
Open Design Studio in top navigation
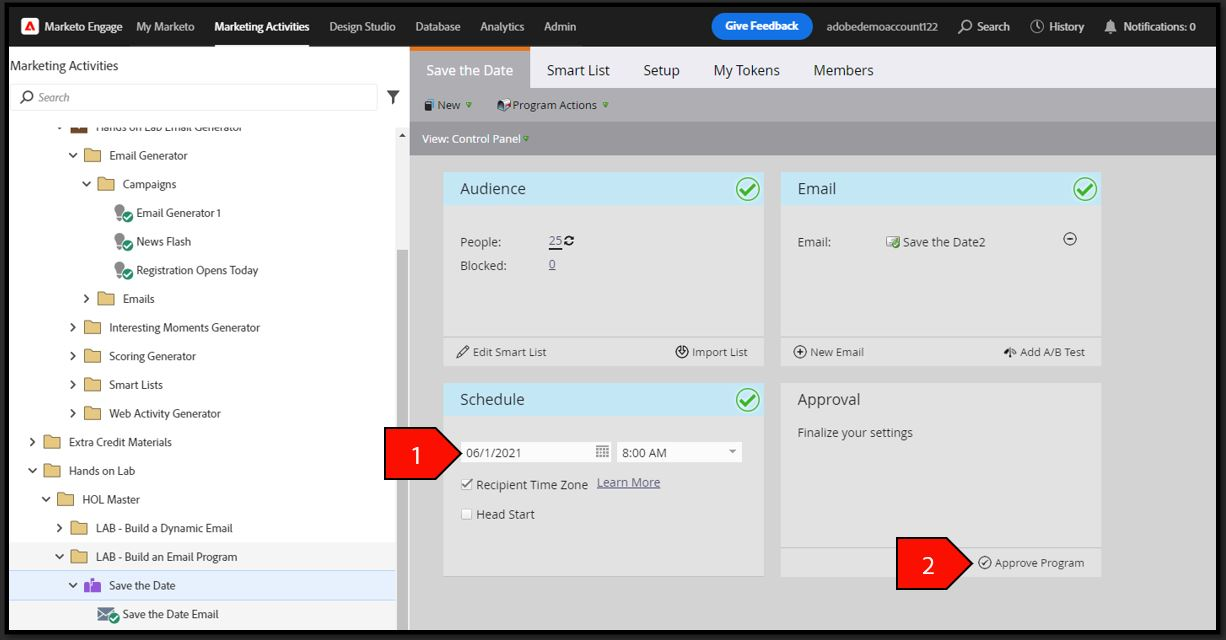pyautogui.click(x=362, y=27)
